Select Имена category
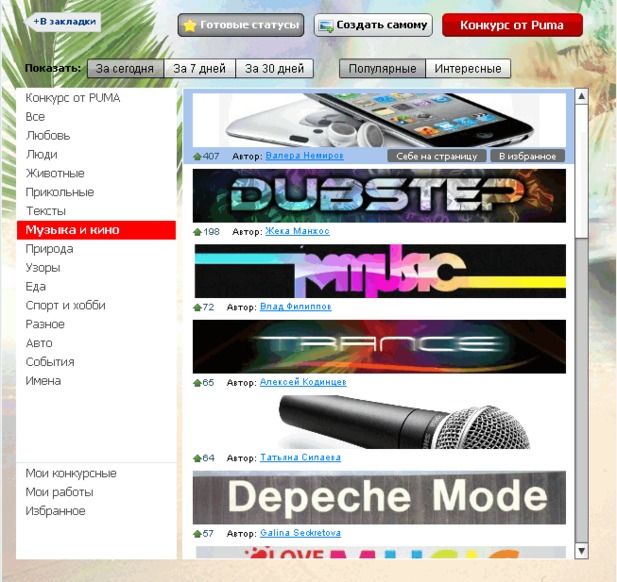The height and width of the screenshot is (582, 617). 96,381
